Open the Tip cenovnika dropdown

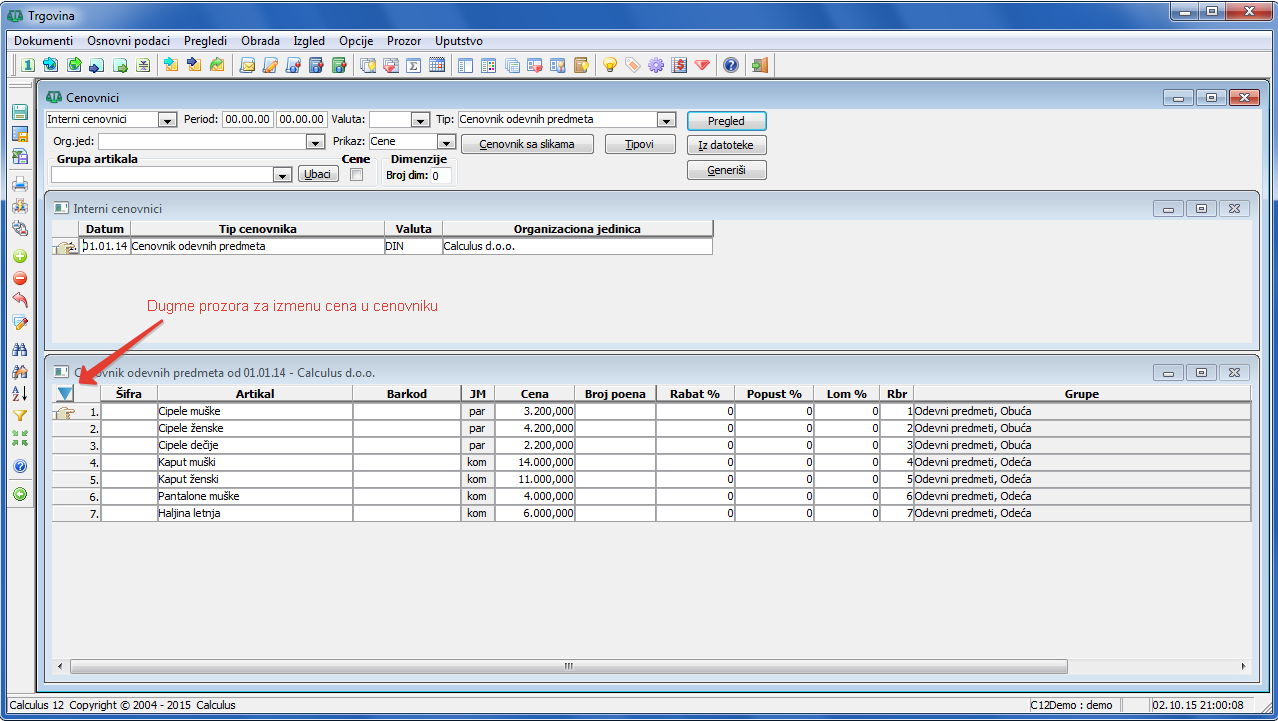(666, 120)
